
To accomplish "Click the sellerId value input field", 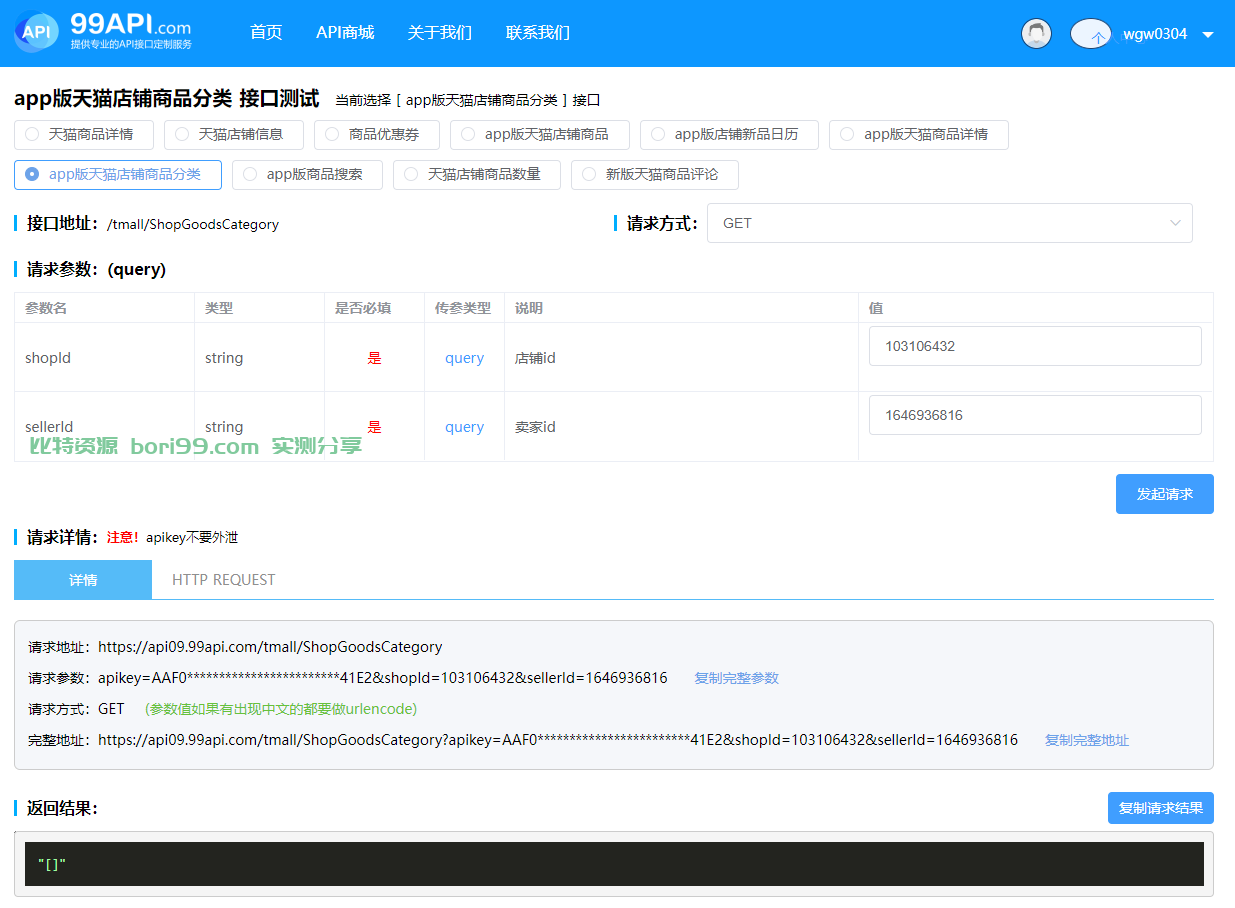I will coord(1035,415).
